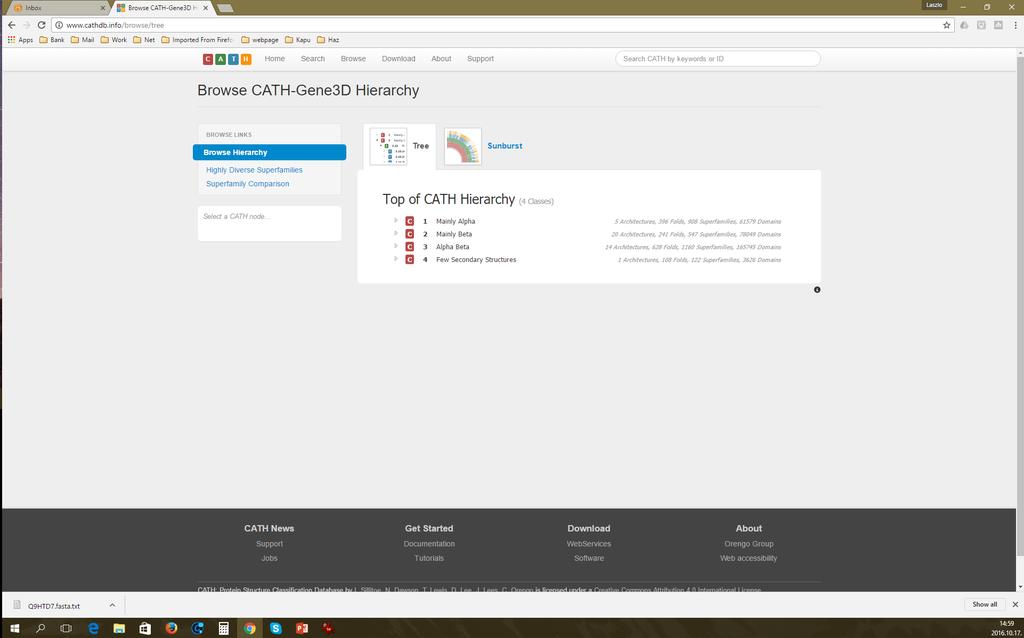Bookmark this page with the star icon
The height and width of the screenshot is (638, 1024).
pos(946,25)
